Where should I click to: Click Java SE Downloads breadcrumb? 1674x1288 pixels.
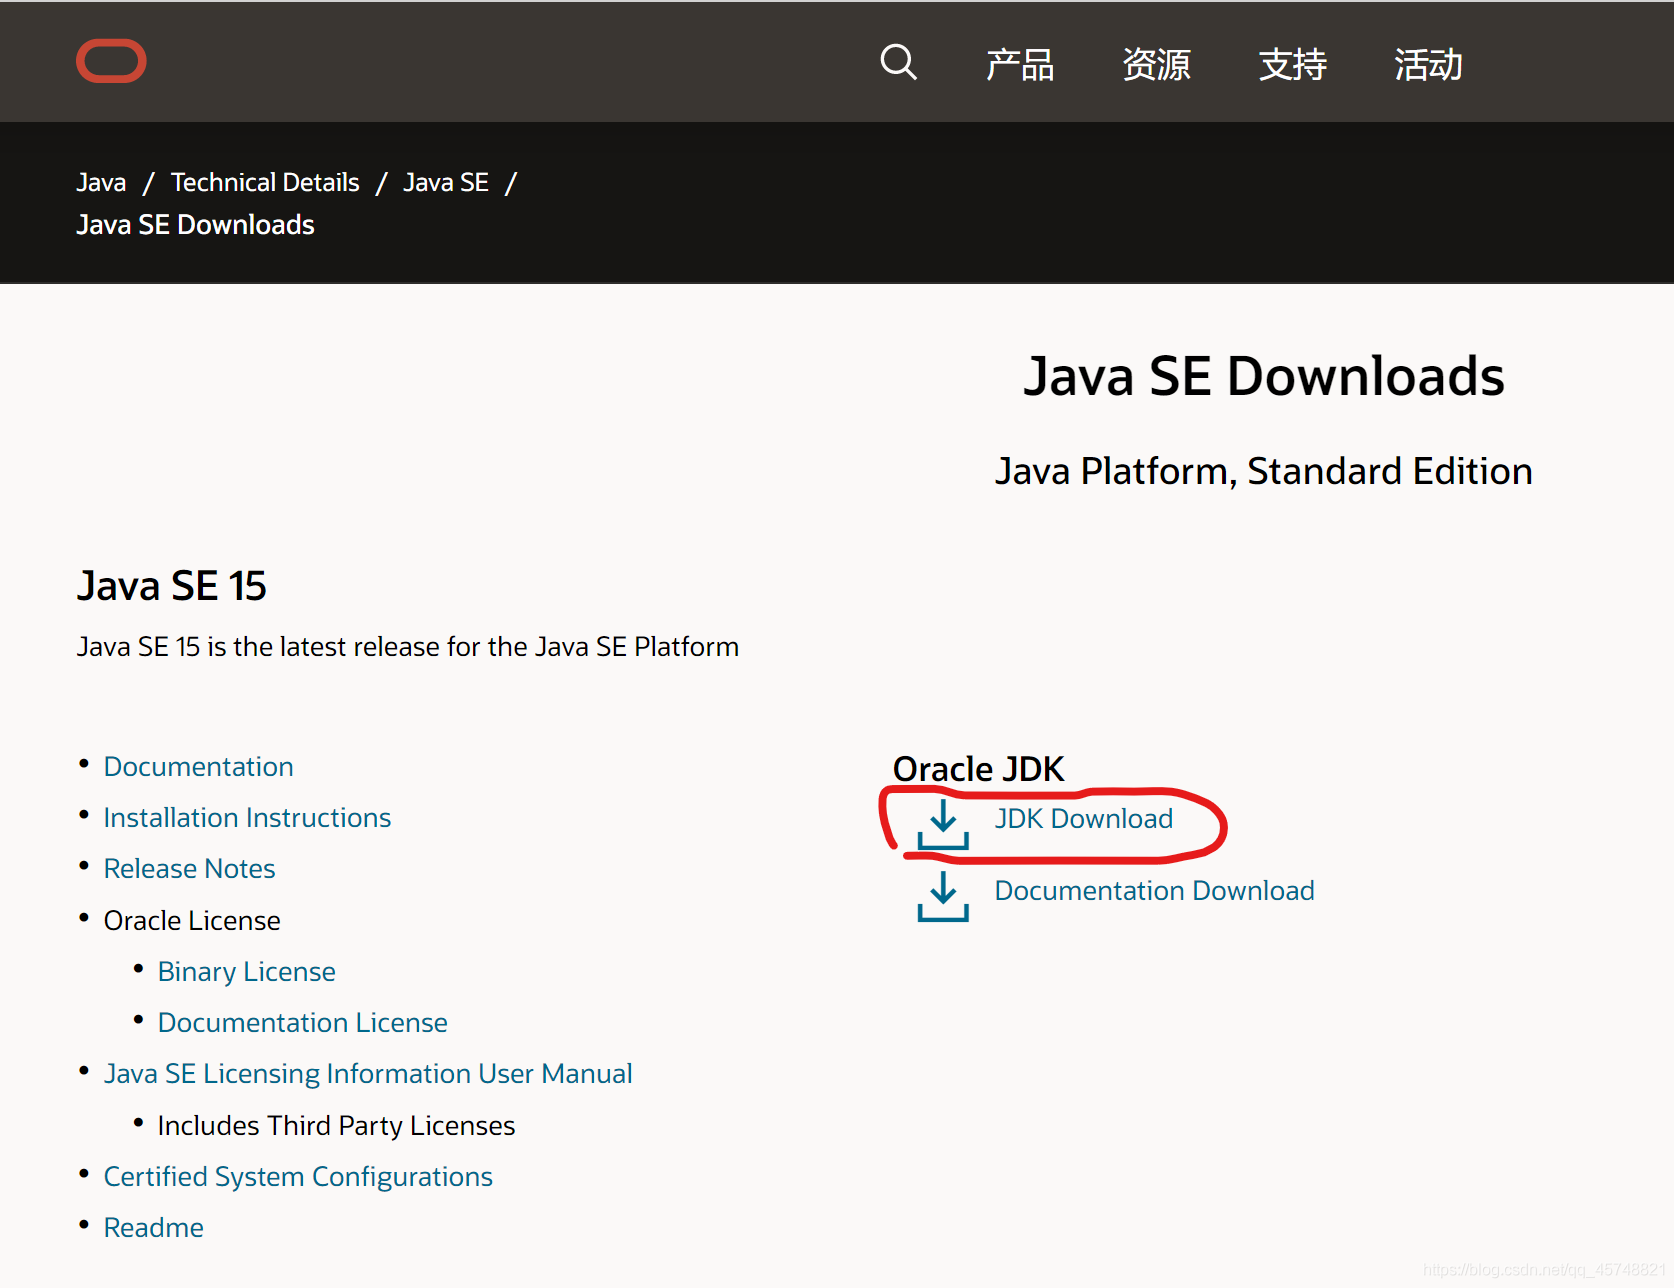pyautogui.click(x=196, y=224)
